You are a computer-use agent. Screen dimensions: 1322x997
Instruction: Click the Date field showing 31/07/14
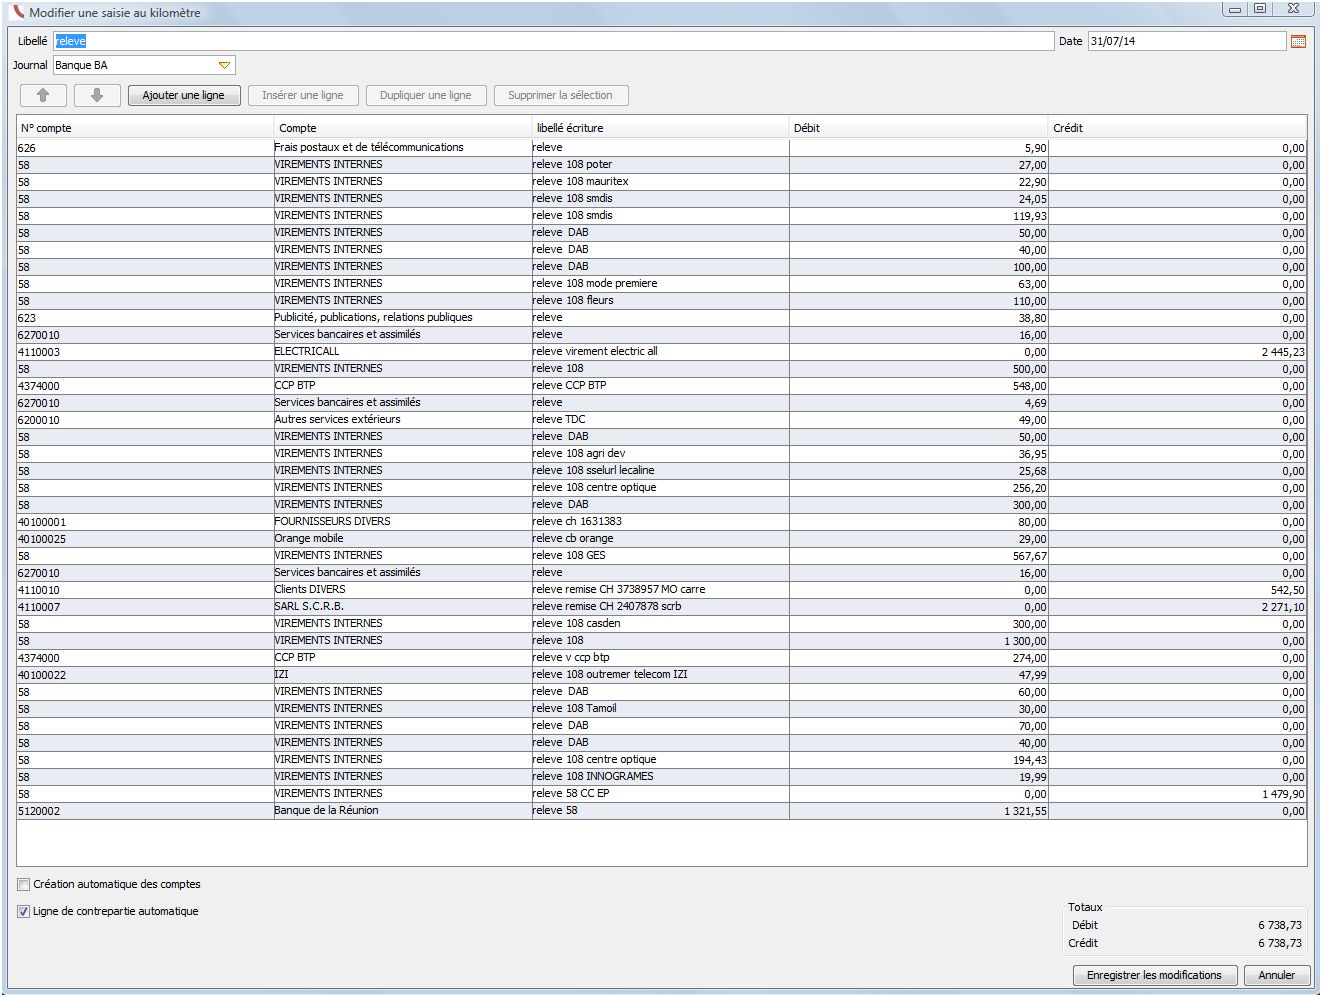click(x=1185, y=41)
